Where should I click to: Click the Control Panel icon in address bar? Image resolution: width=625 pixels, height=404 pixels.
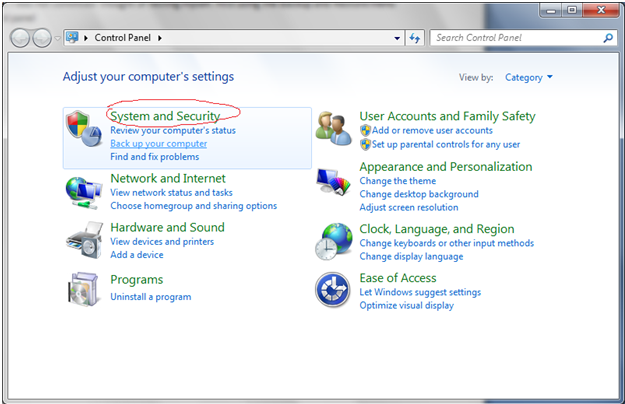tap(72, 37)
